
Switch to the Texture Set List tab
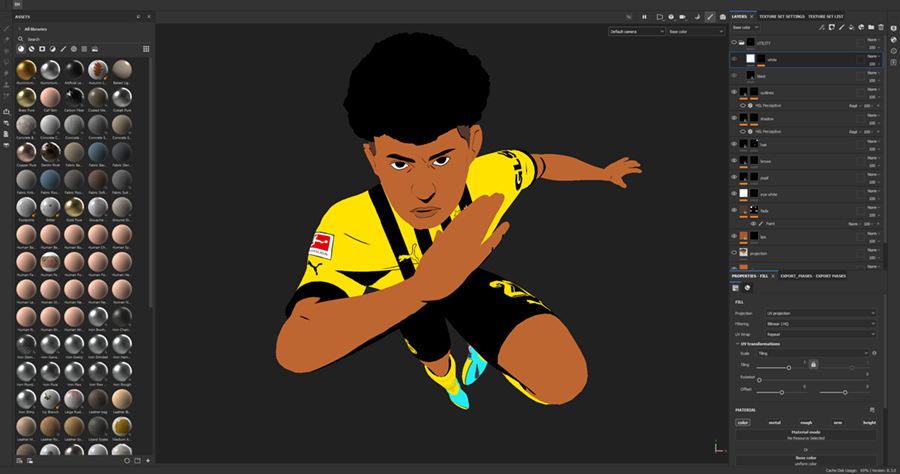pyautogui.click(x=825, y=17)
